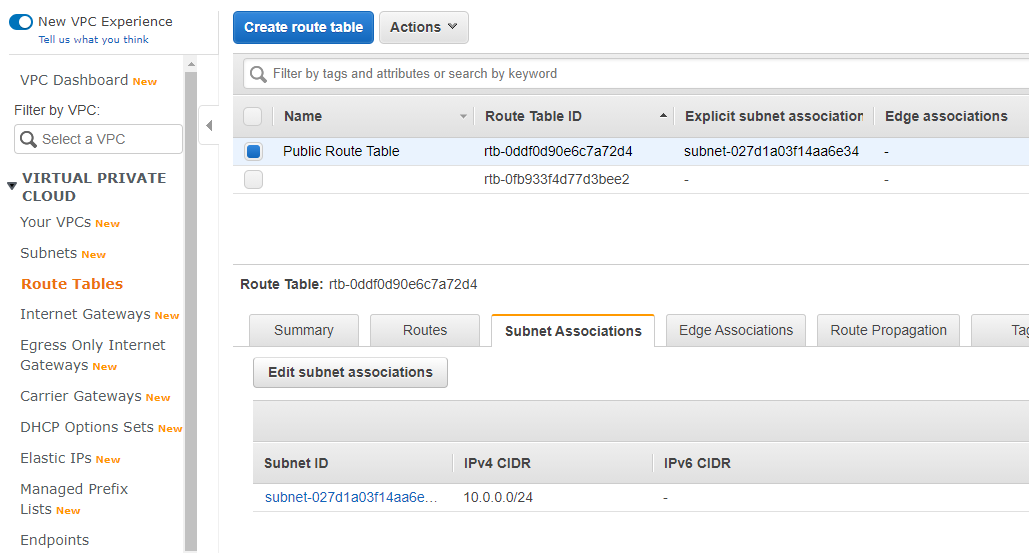The width and height of the screenshot is (1029, 553).
Task: Click Edit subnet associations button
Action: [350, 373]
